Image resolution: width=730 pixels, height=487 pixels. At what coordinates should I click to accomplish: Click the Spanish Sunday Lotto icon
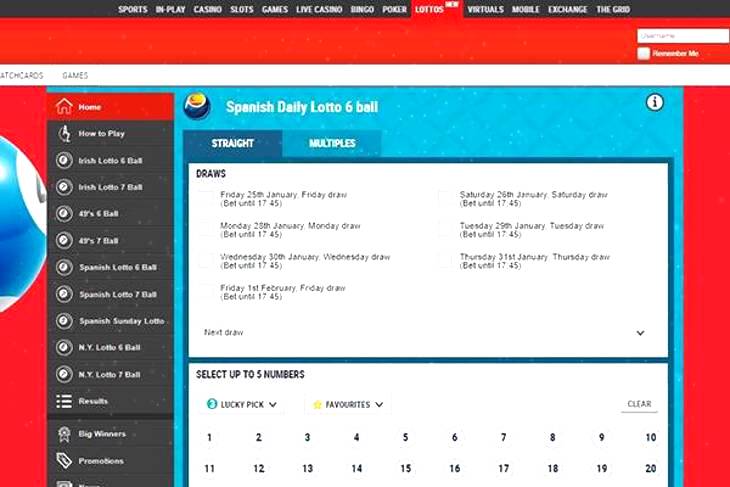(64, 321)
